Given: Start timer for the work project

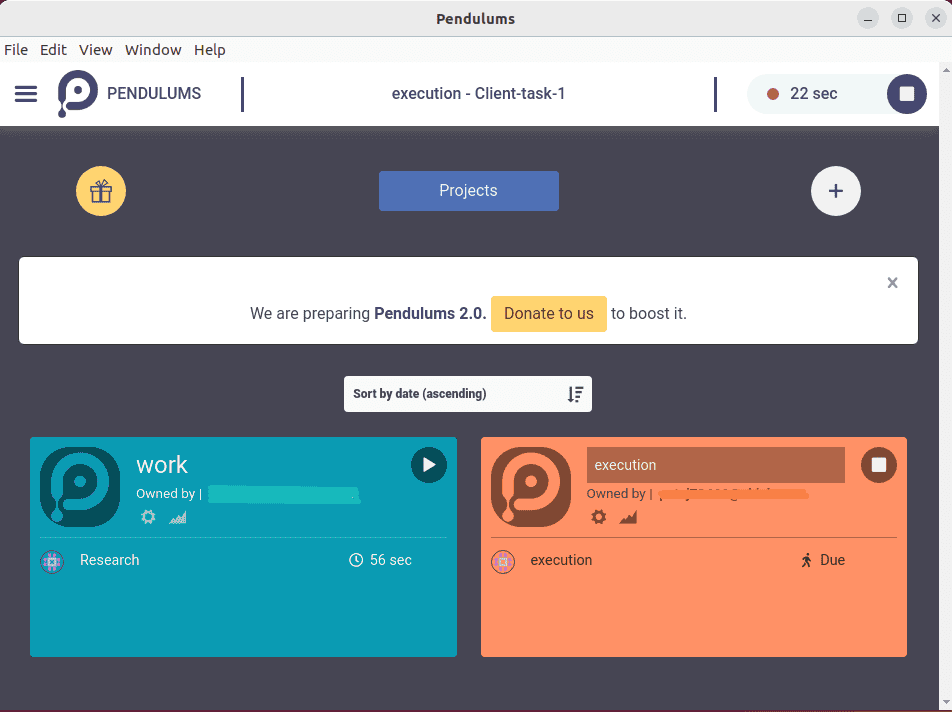Looking at the screenshot, I should click(x=429, y=465).
